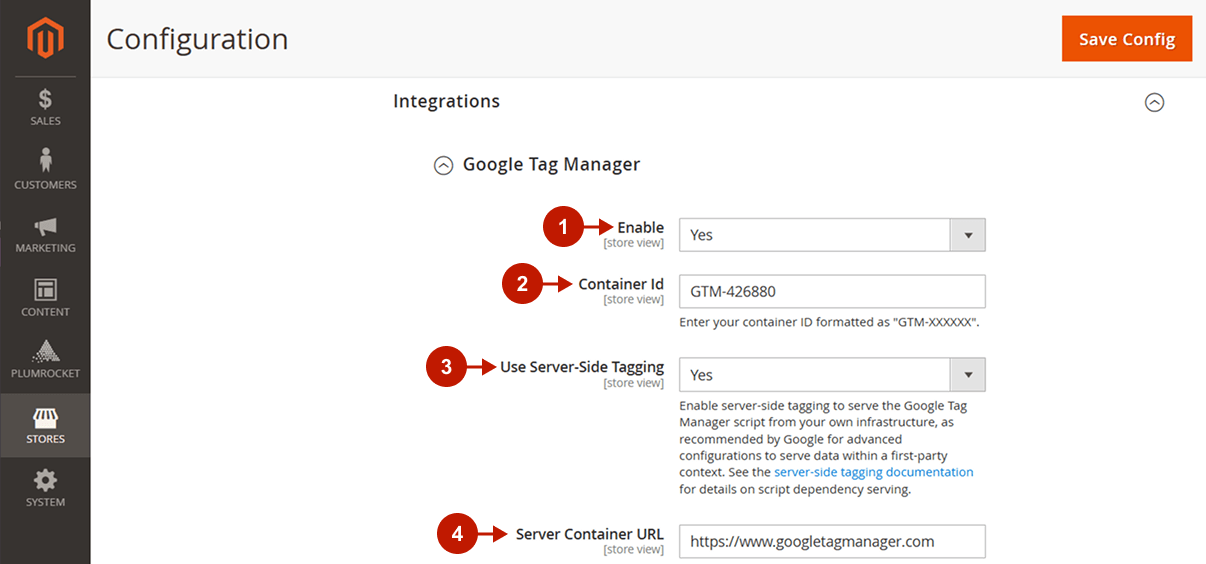Open the Marketing megaphone icon
Image resolution: width=1206 pixels, height=564 pixels.
(45, 227)
